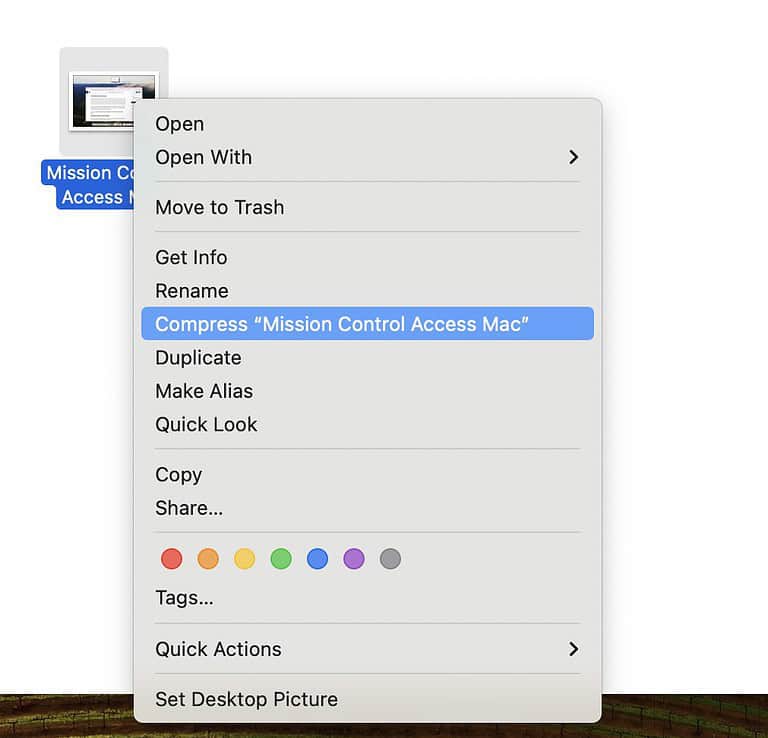Select Move to Trash
The width and height of the screenshot is (768, 738).
[x=220, y=207]
